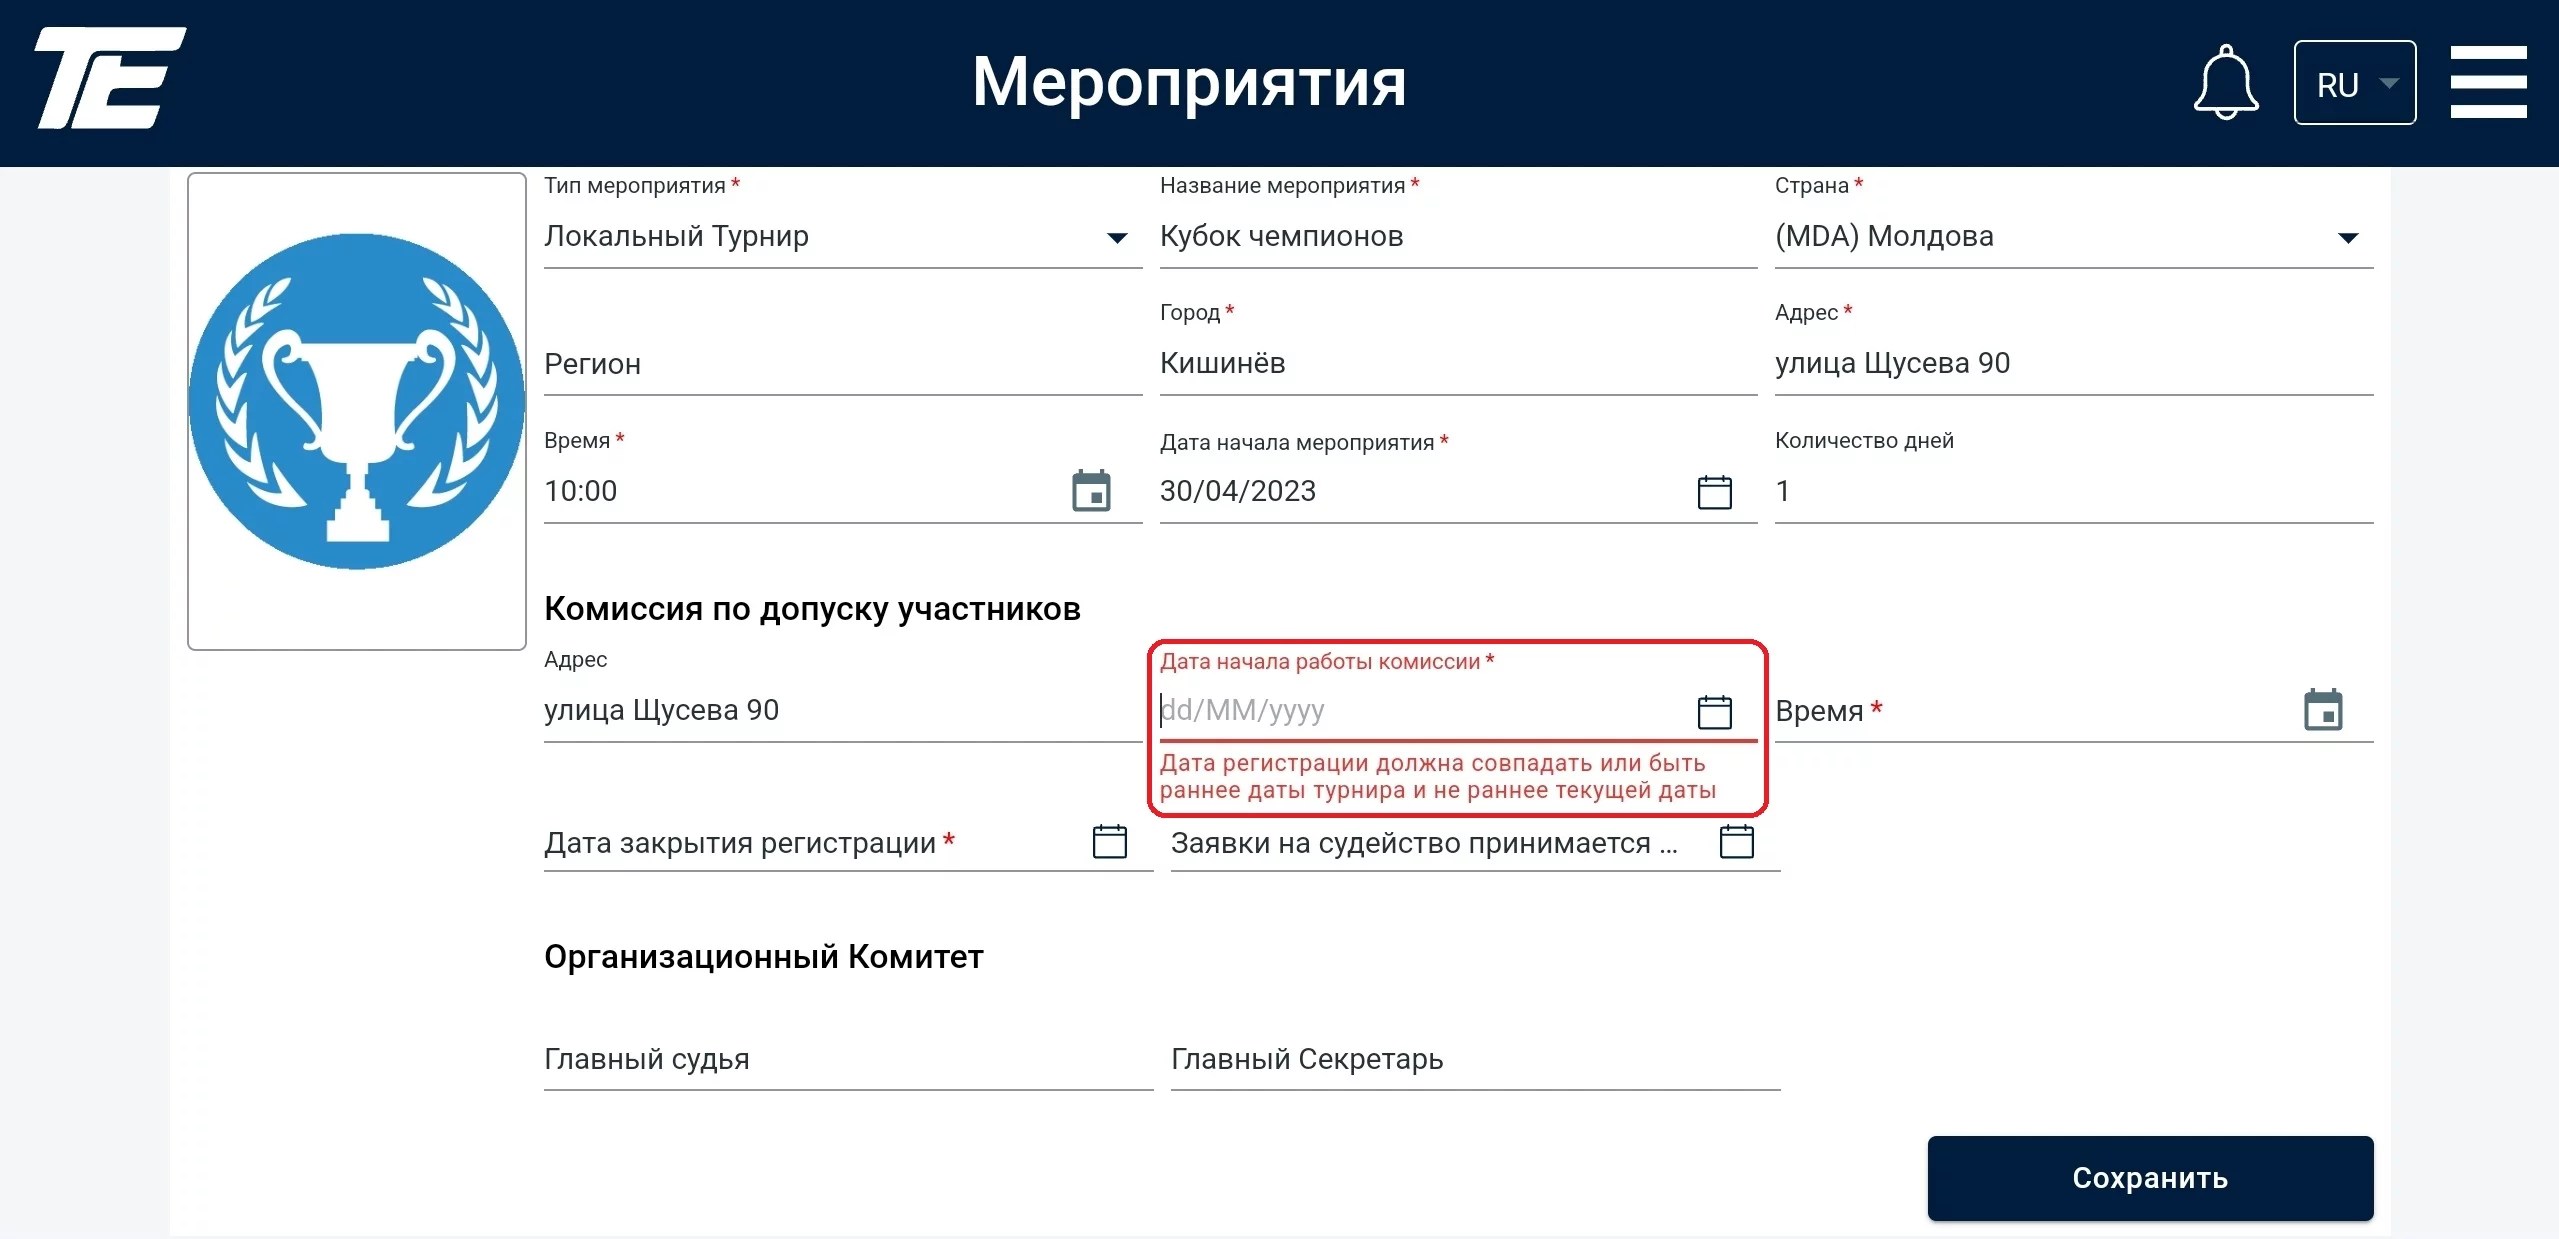Click the red date registration error message
This screenshot has width=2559, height=1239.
coord(1437,777)
